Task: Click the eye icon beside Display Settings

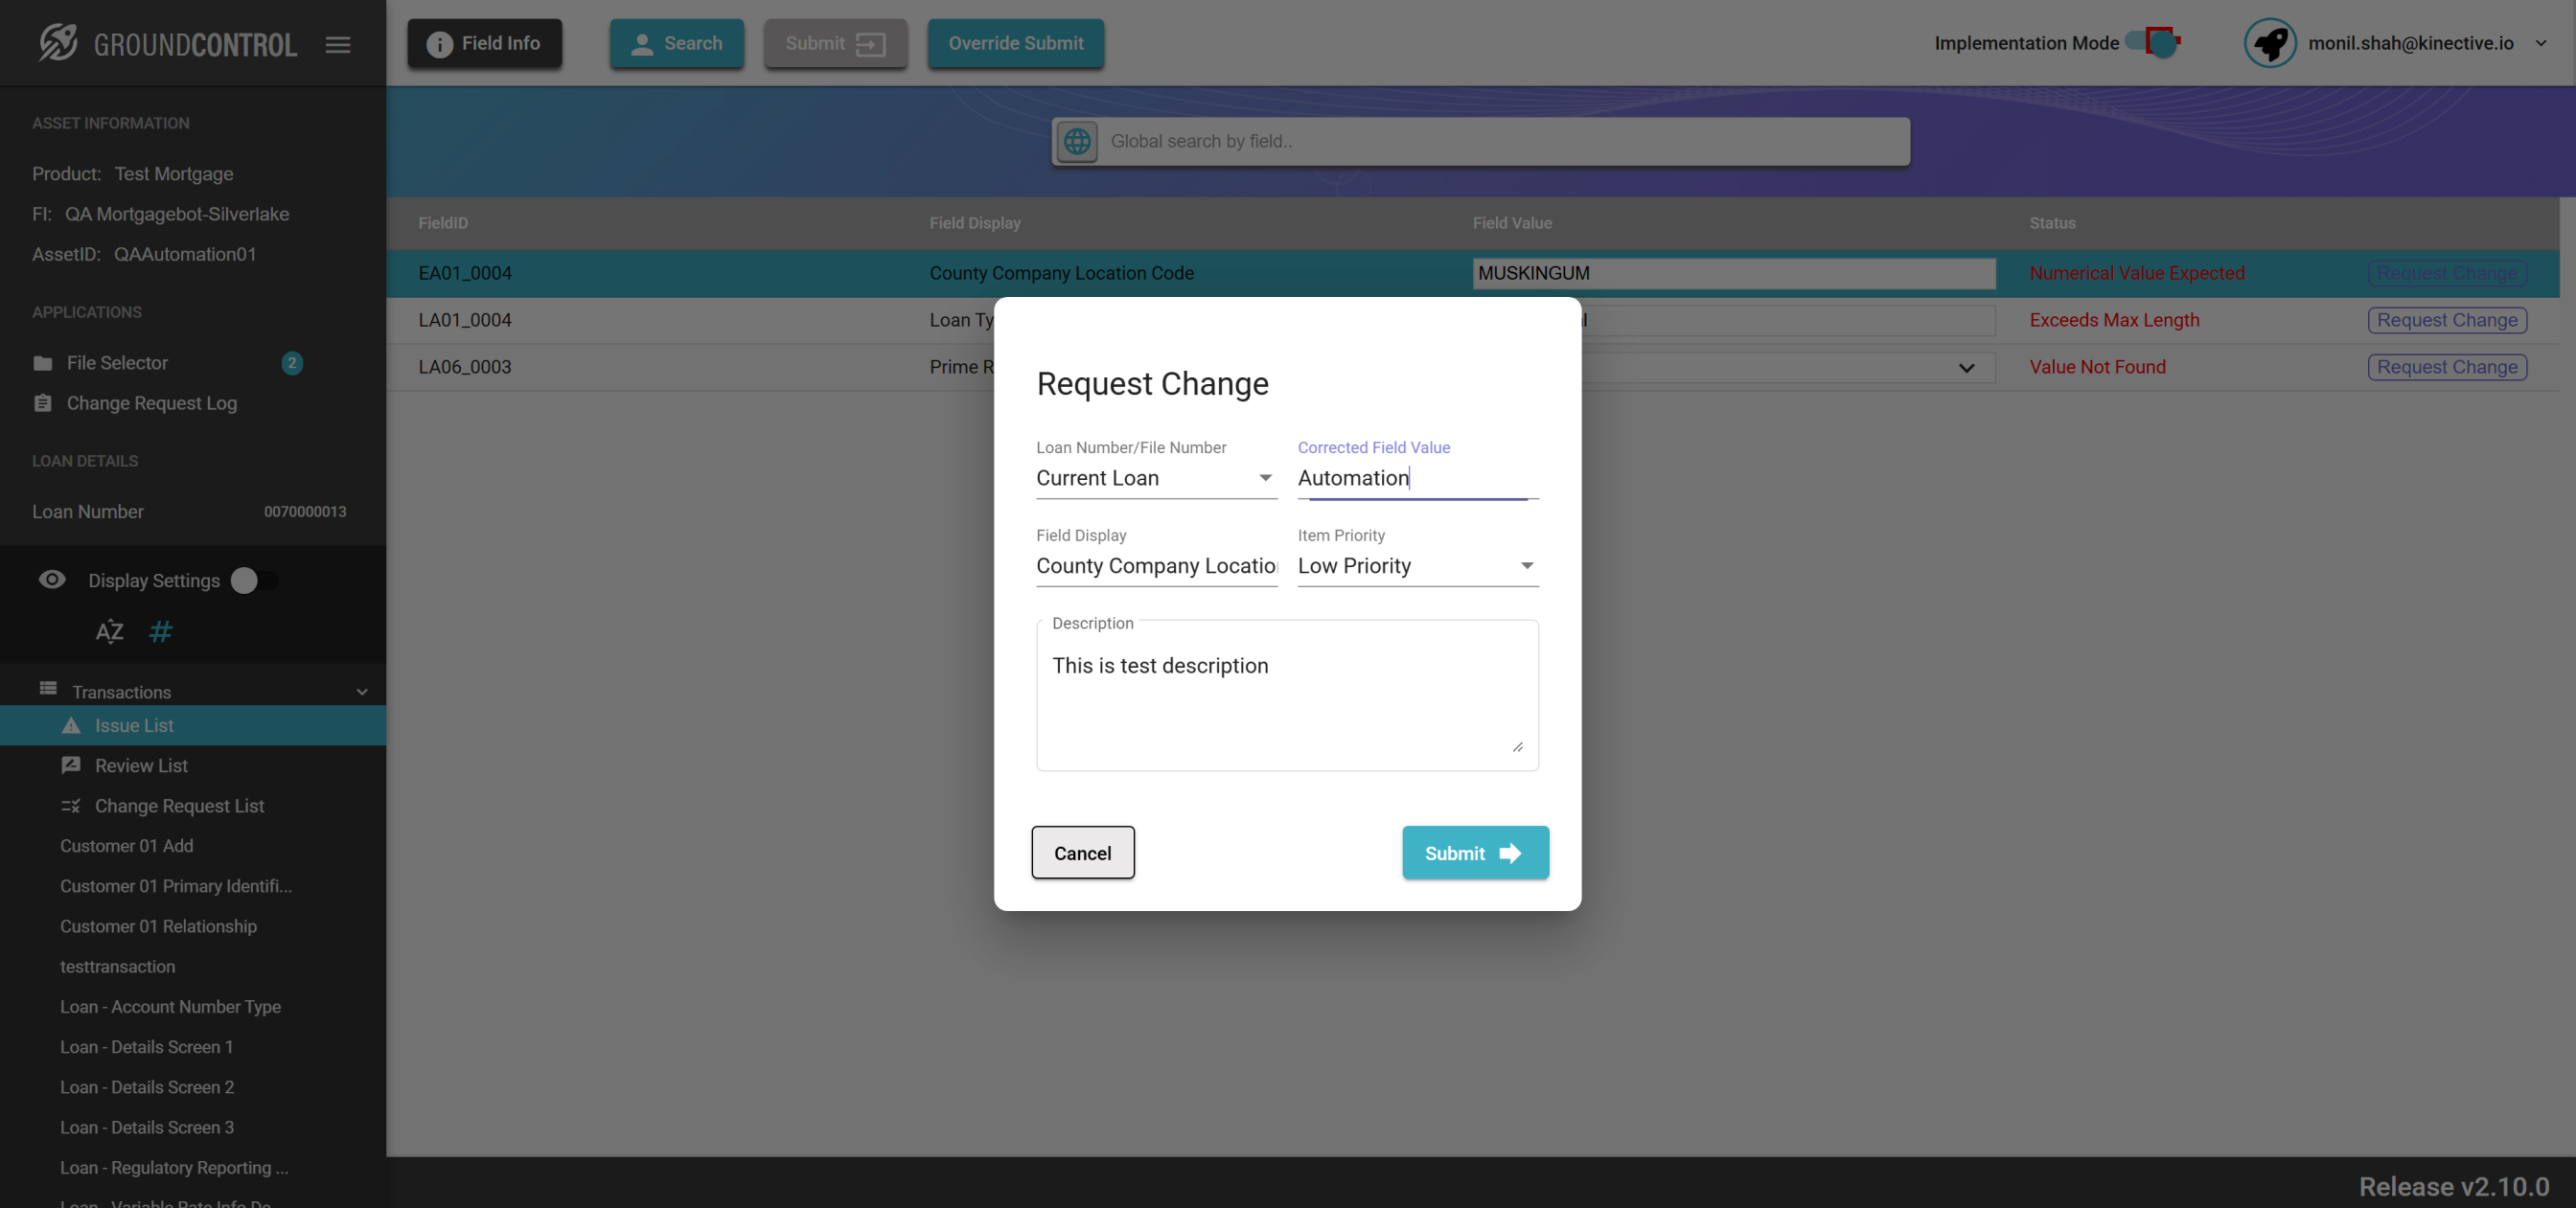Action: [52, 580]
